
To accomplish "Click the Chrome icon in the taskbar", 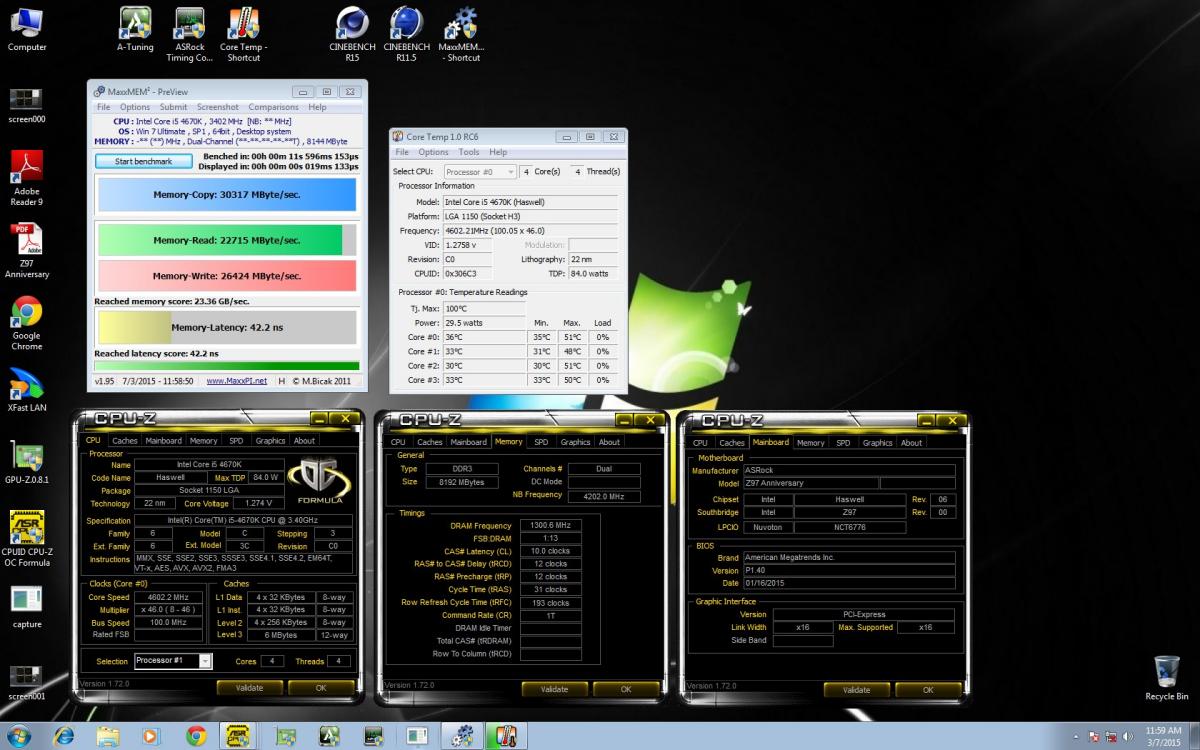I will [x=196, y=736].
